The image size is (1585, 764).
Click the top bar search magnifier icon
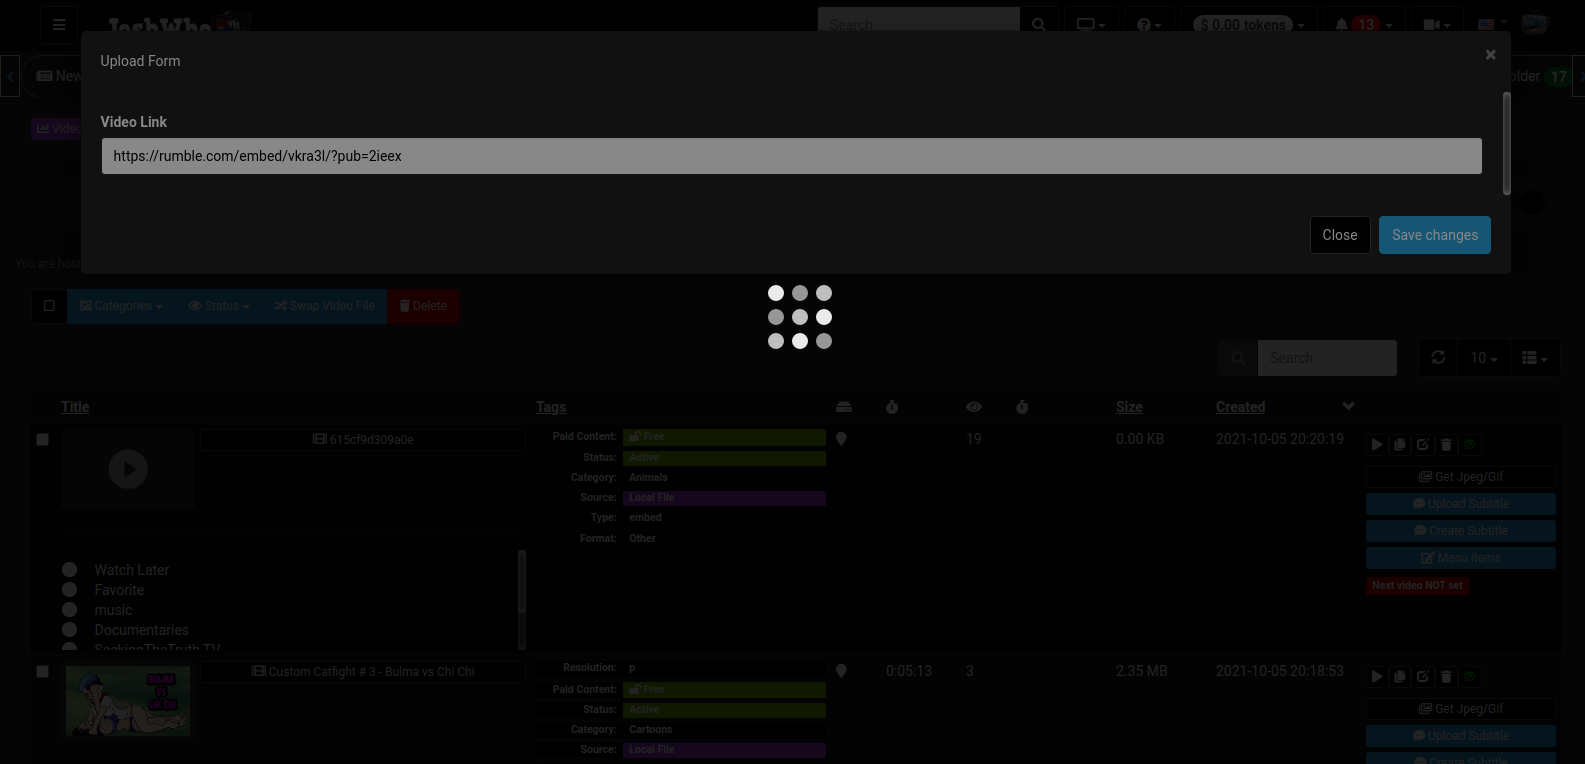1039,25
